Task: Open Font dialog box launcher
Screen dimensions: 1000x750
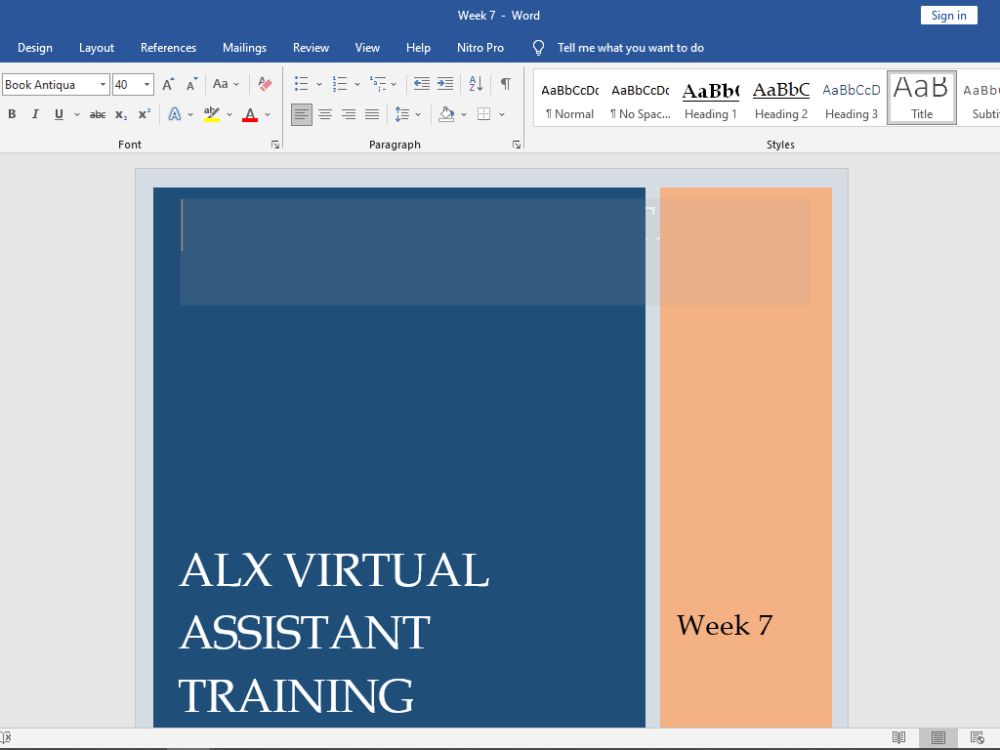Action: point(275,145)
